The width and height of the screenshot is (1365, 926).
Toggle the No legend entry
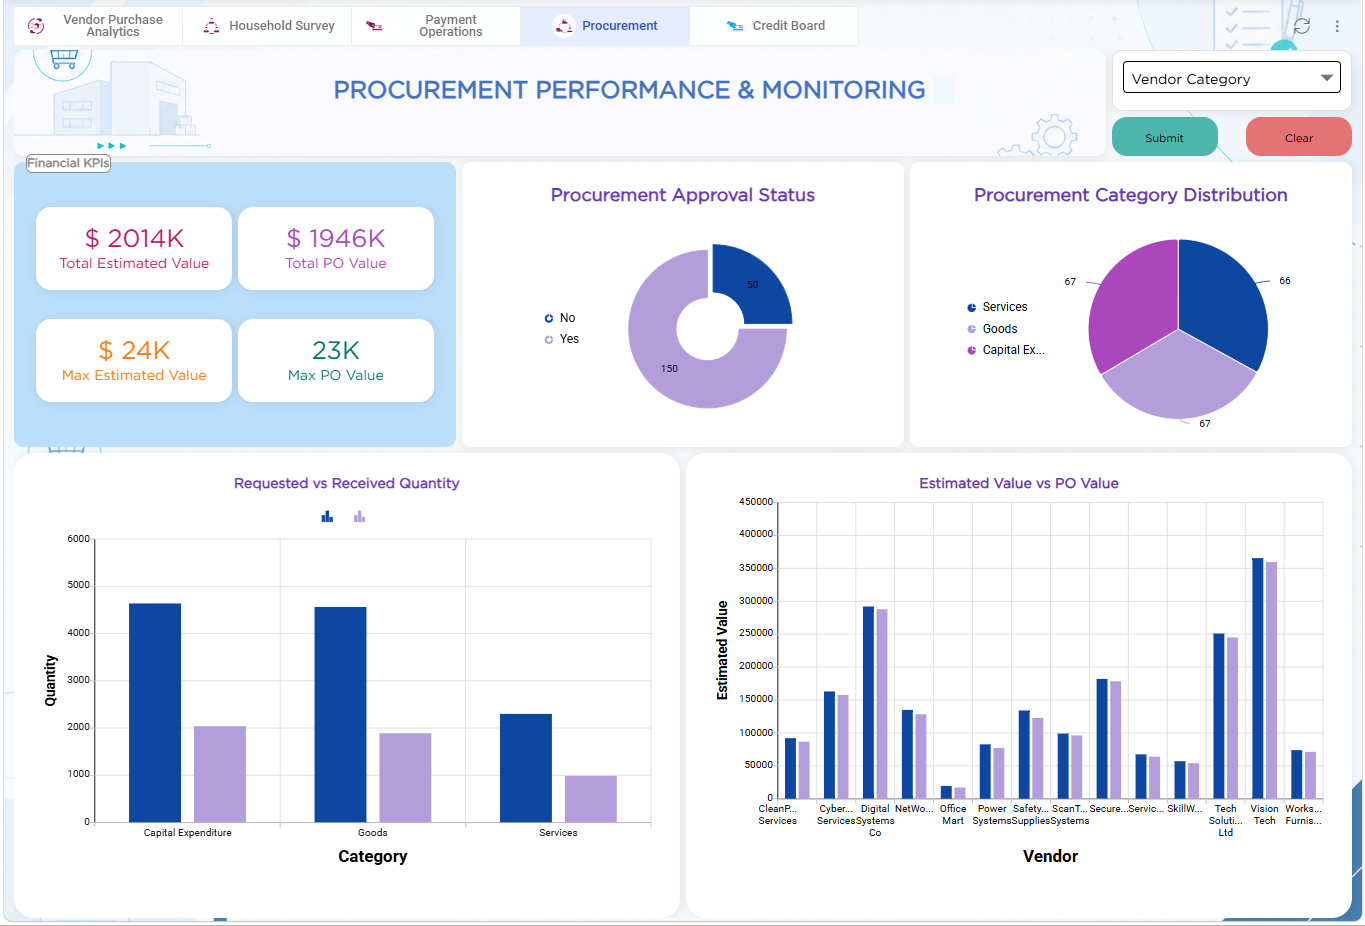click(560, 318)
